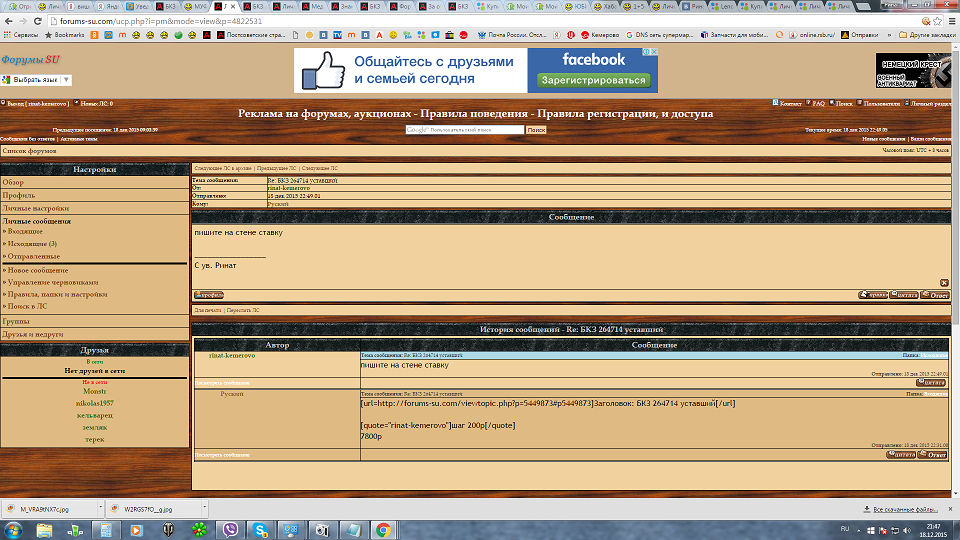Click the Ответ reply button
Image resolution: width=960 pixels, height=540 pixels.
click(x=935, y=295)
